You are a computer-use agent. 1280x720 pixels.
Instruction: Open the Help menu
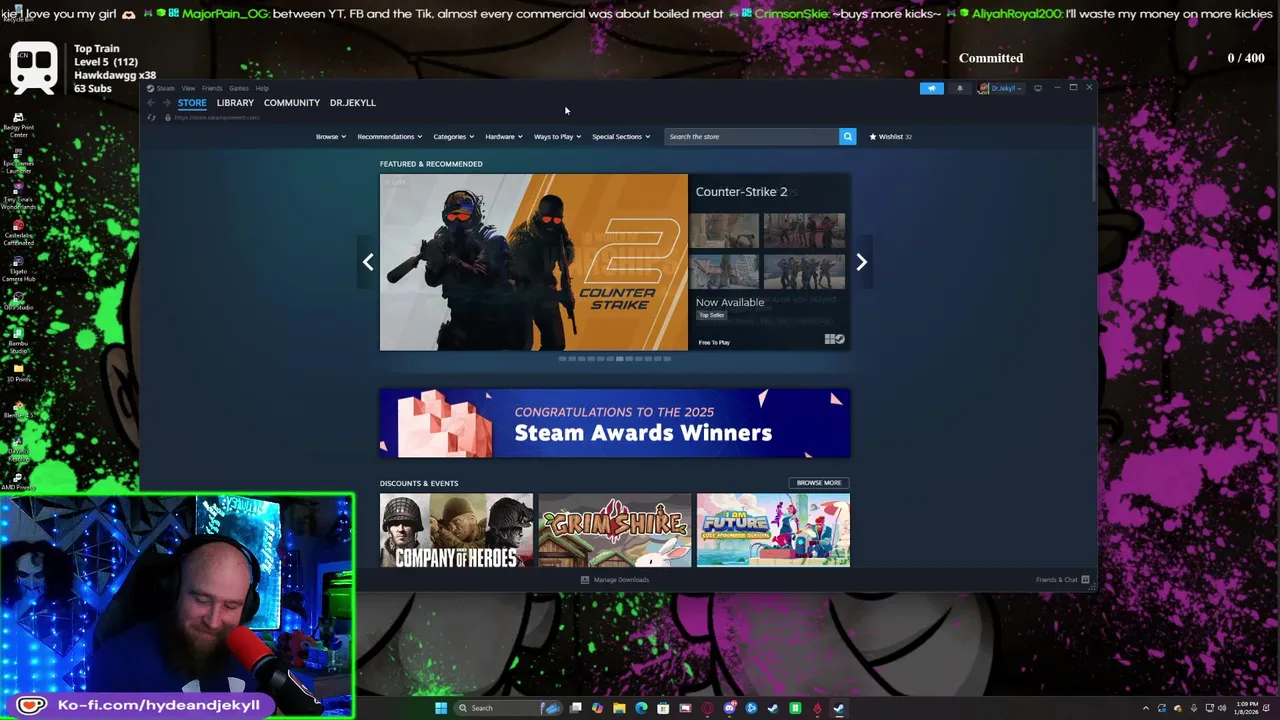[262, 88]
